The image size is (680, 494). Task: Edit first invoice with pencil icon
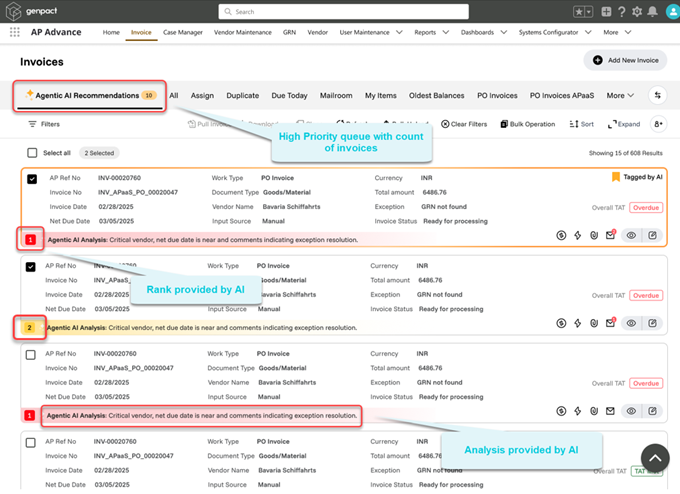(652, 236)
